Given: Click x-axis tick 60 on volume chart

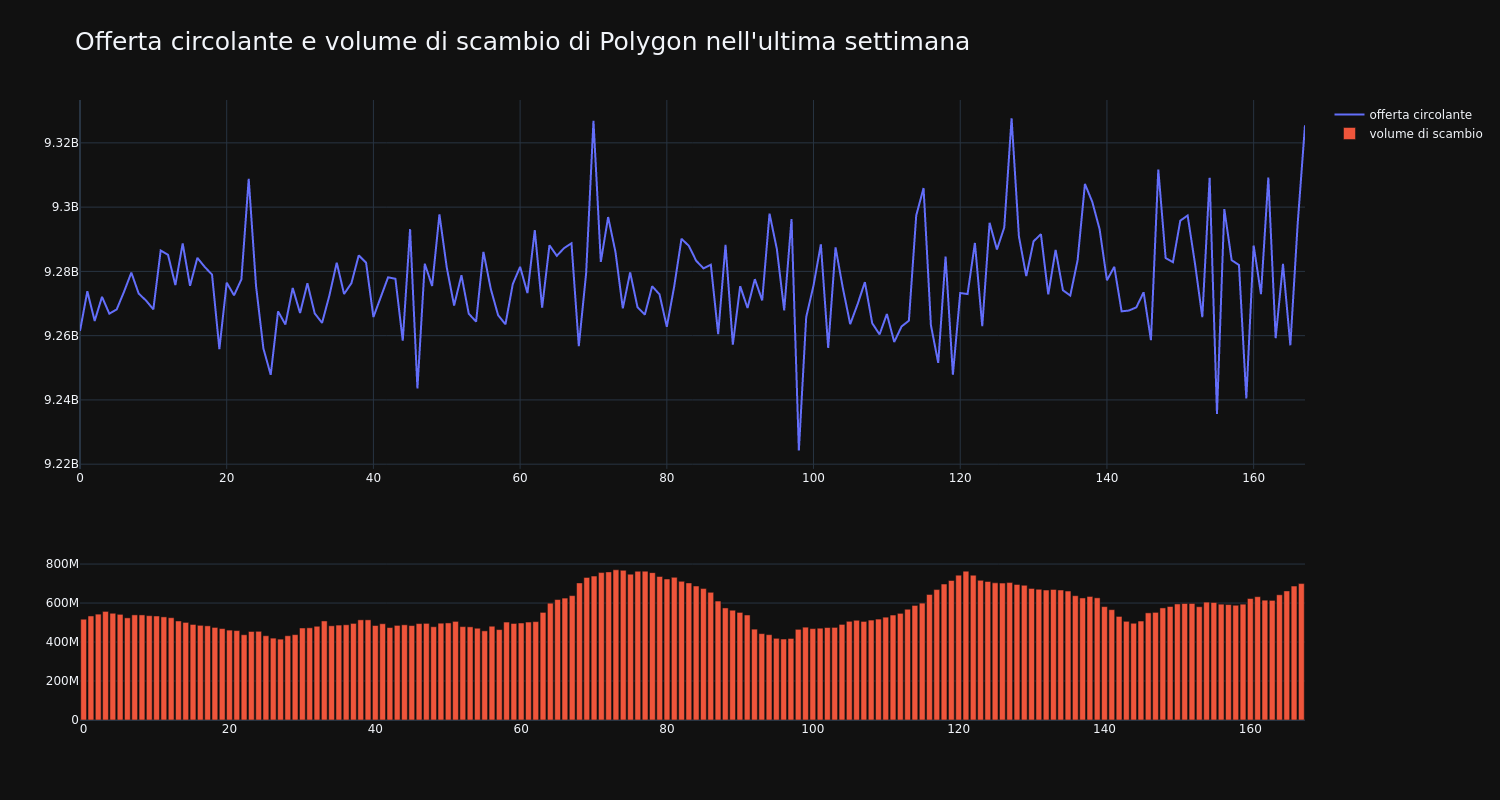Looking at the screenshot, I should (521, 730).
